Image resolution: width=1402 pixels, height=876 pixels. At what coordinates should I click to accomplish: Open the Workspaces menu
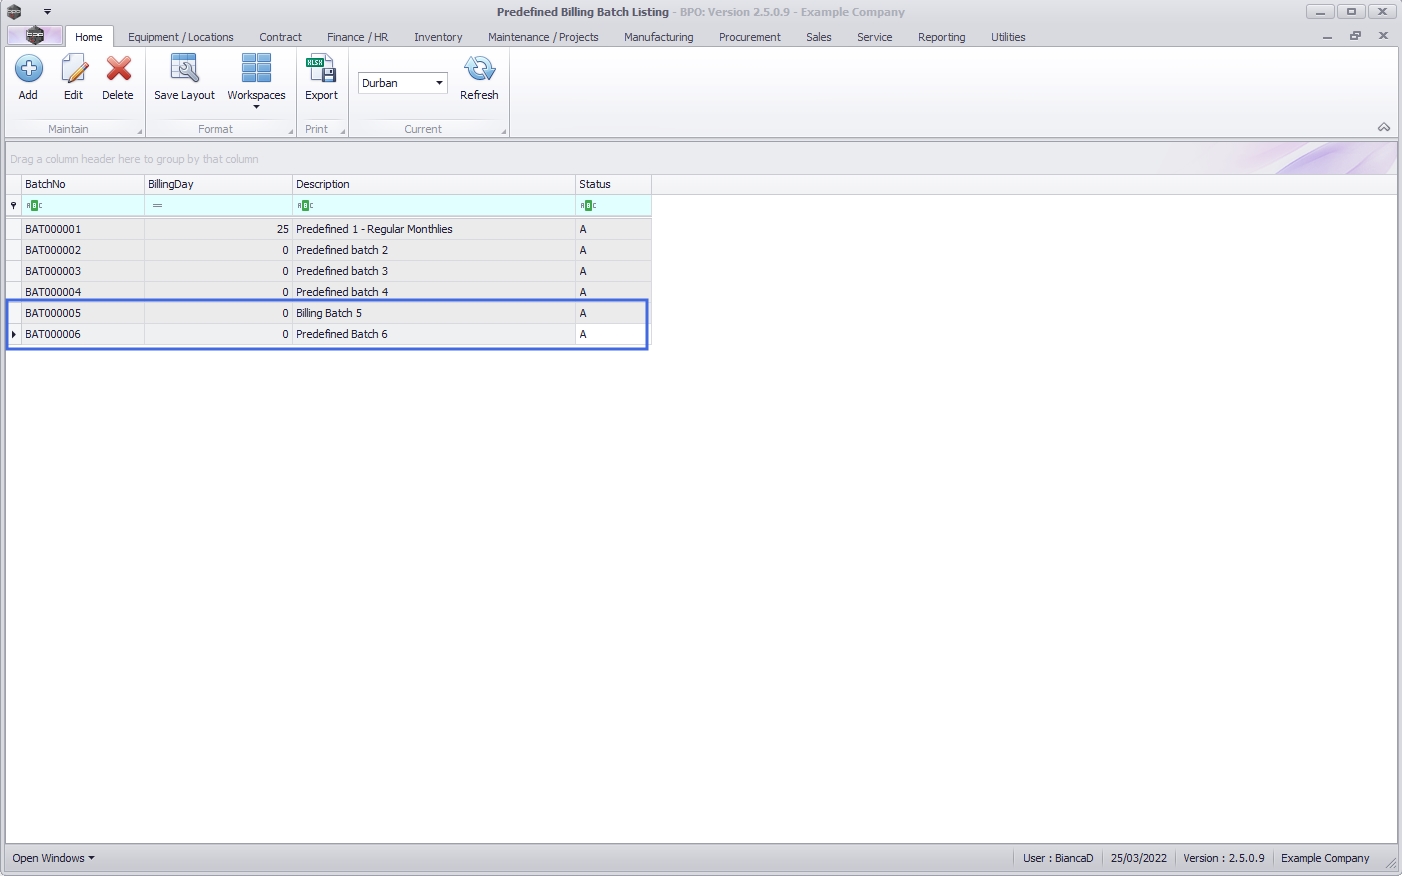pos(256,80)
